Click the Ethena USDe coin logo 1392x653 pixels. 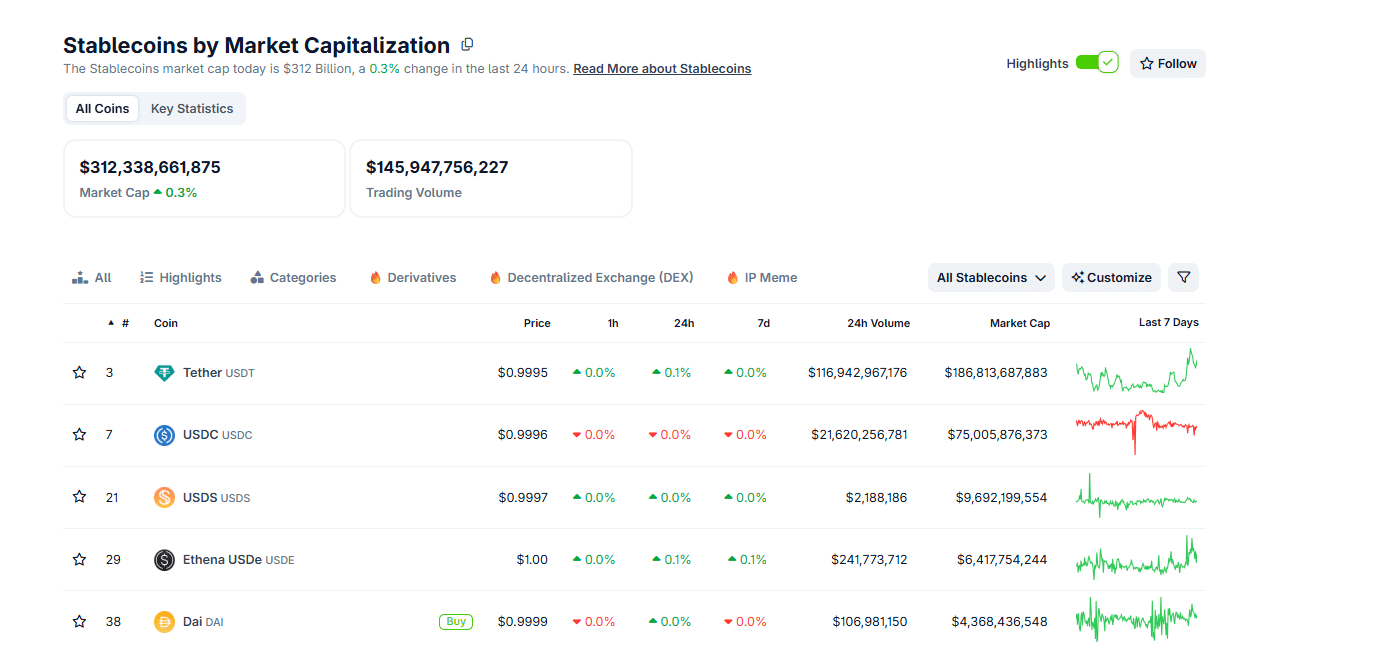click(x=164, y=559)
